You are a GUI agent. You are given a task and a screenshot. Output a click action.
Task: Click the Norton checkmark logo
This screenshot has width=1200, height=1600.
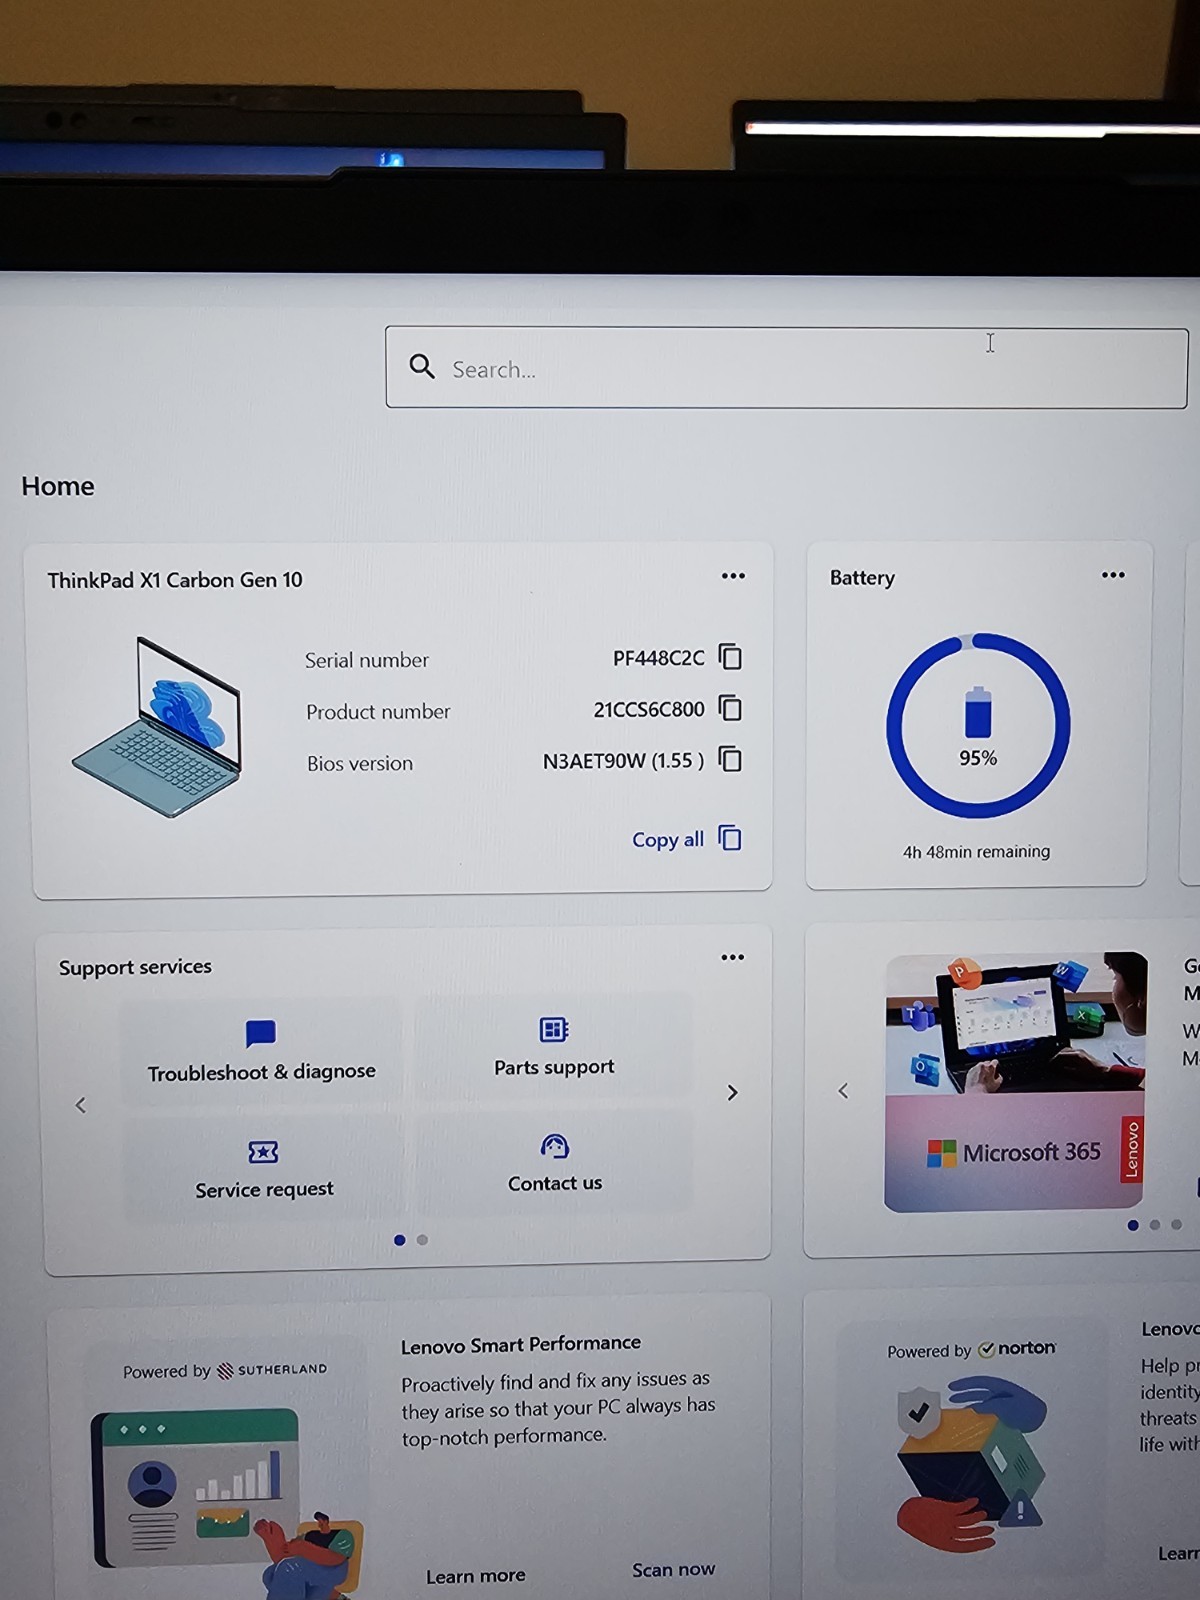(1017, 1348)
